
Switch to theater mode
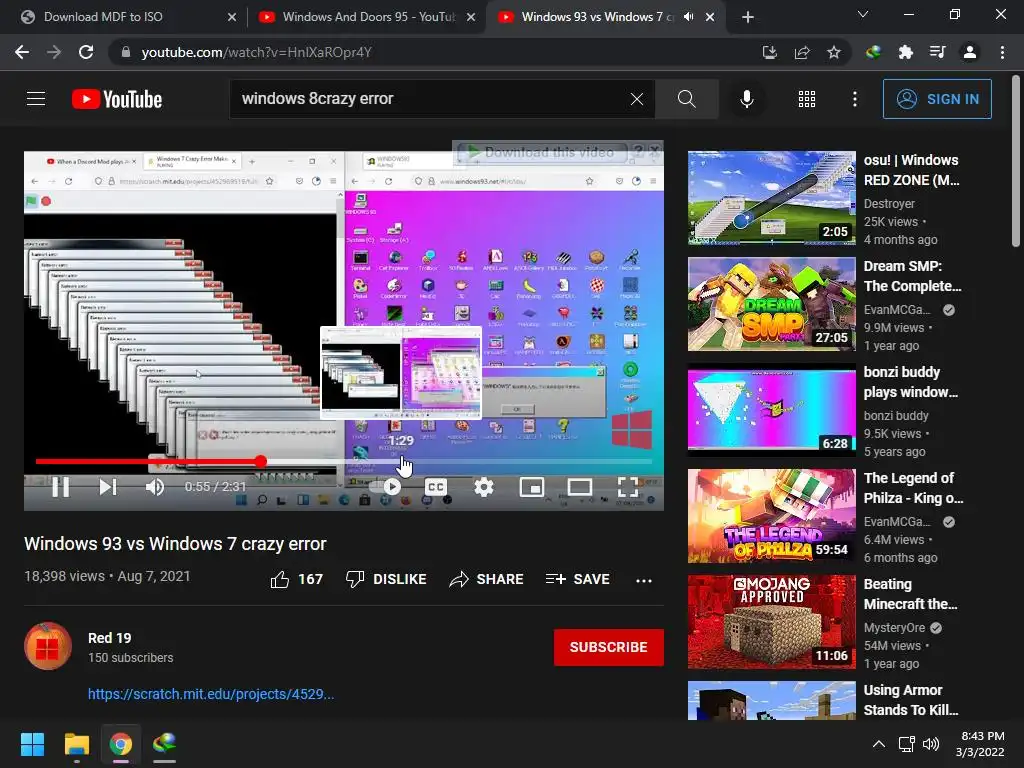579,487
